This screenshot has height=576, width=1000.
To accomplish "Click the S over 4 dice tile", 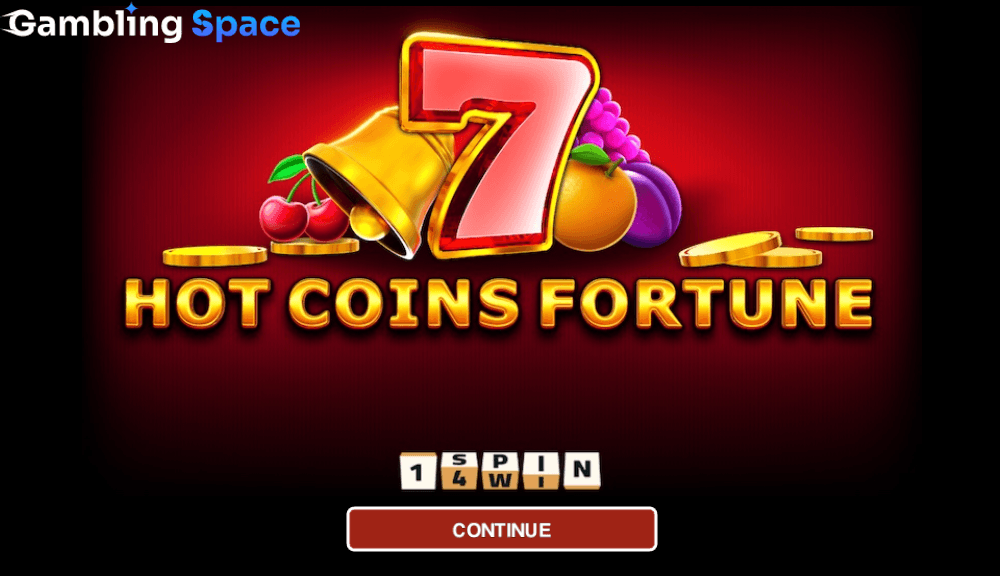I will [x=459, y=471].
